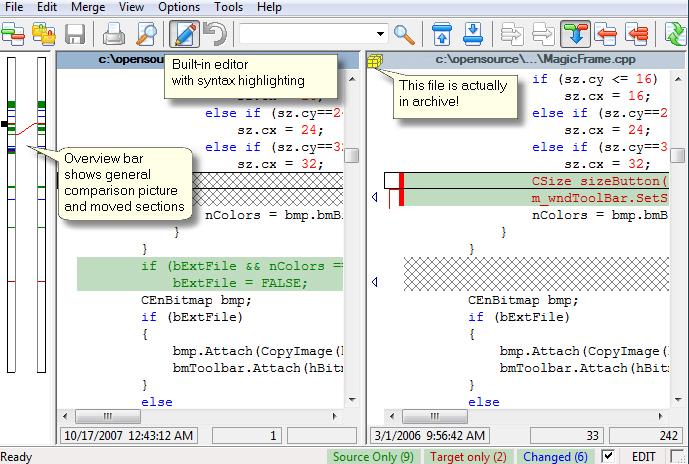This screenshot has width=689, height=464.
Task: Click right pane vertical scrollbar up arrow
Action: 678,79
